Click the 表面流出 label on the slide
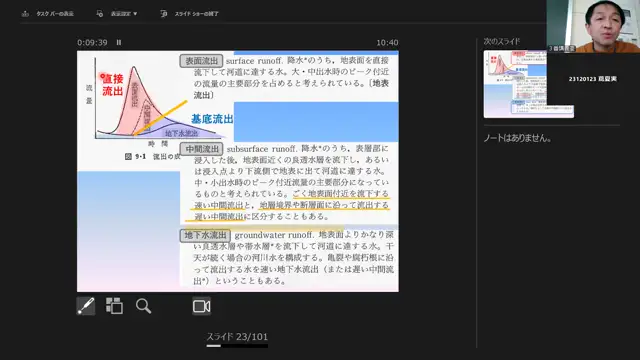 (202, 61)
